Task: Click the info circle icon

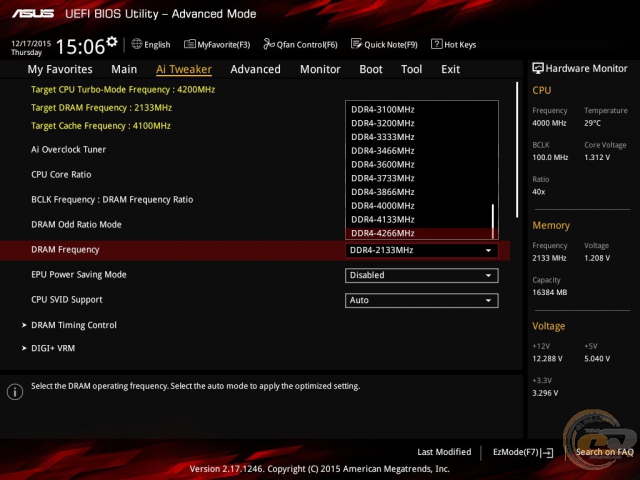Action: (x=15, y=392)
